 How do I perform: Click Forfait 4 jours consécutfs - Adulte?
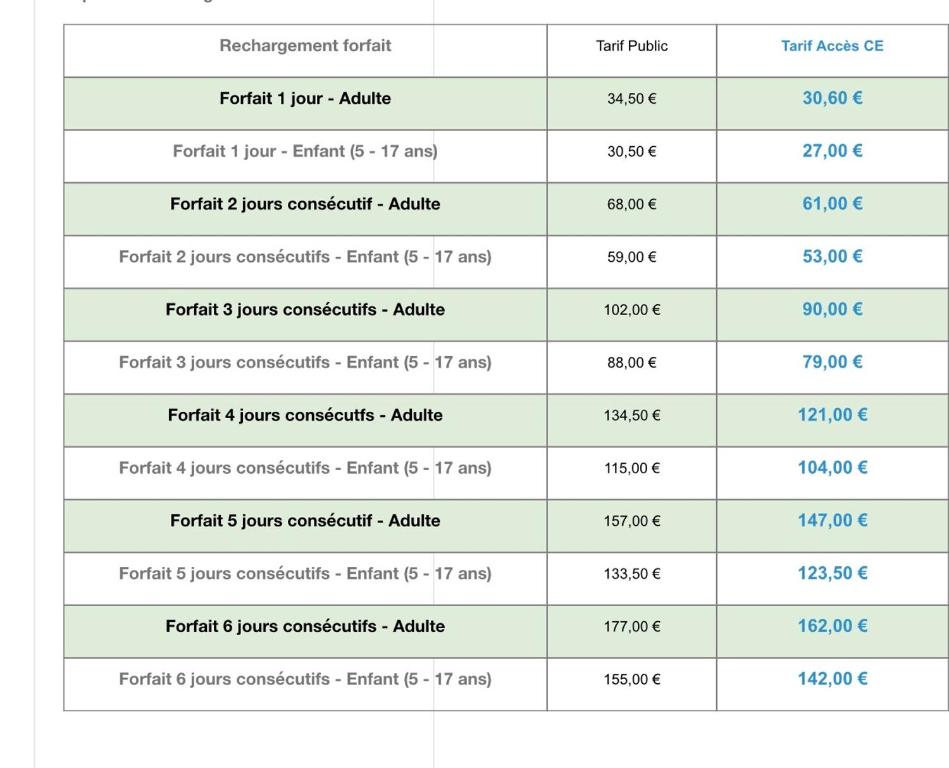[x=305, y=415]
